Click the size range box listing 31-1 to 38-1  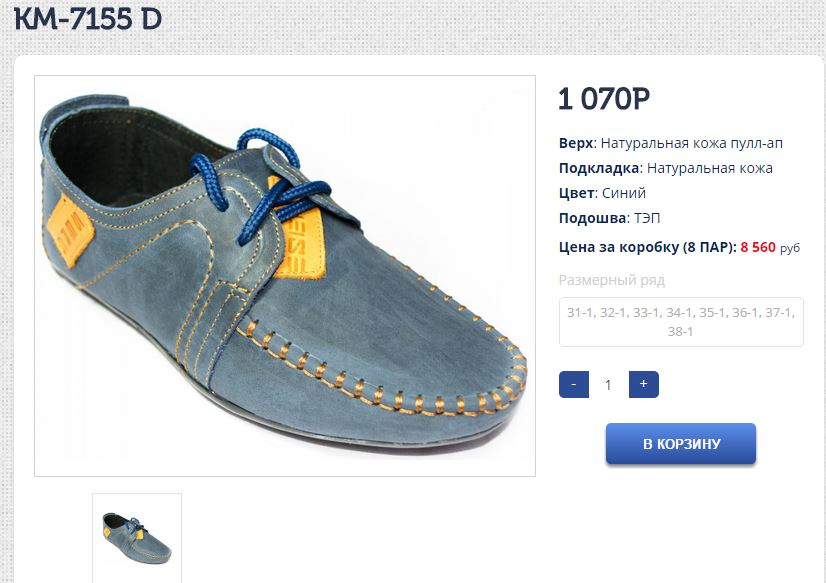681,321
